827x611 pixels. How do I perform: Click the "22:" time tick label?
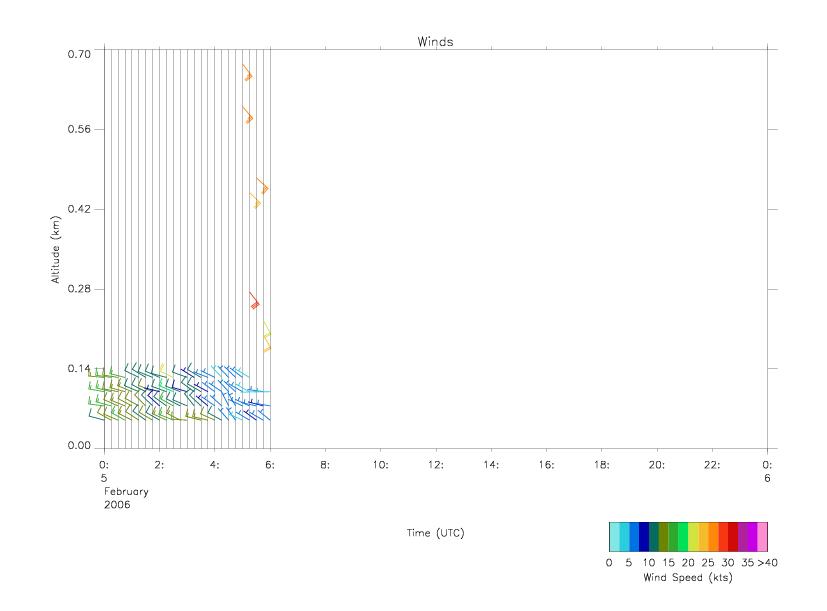[x=712, y=465]
